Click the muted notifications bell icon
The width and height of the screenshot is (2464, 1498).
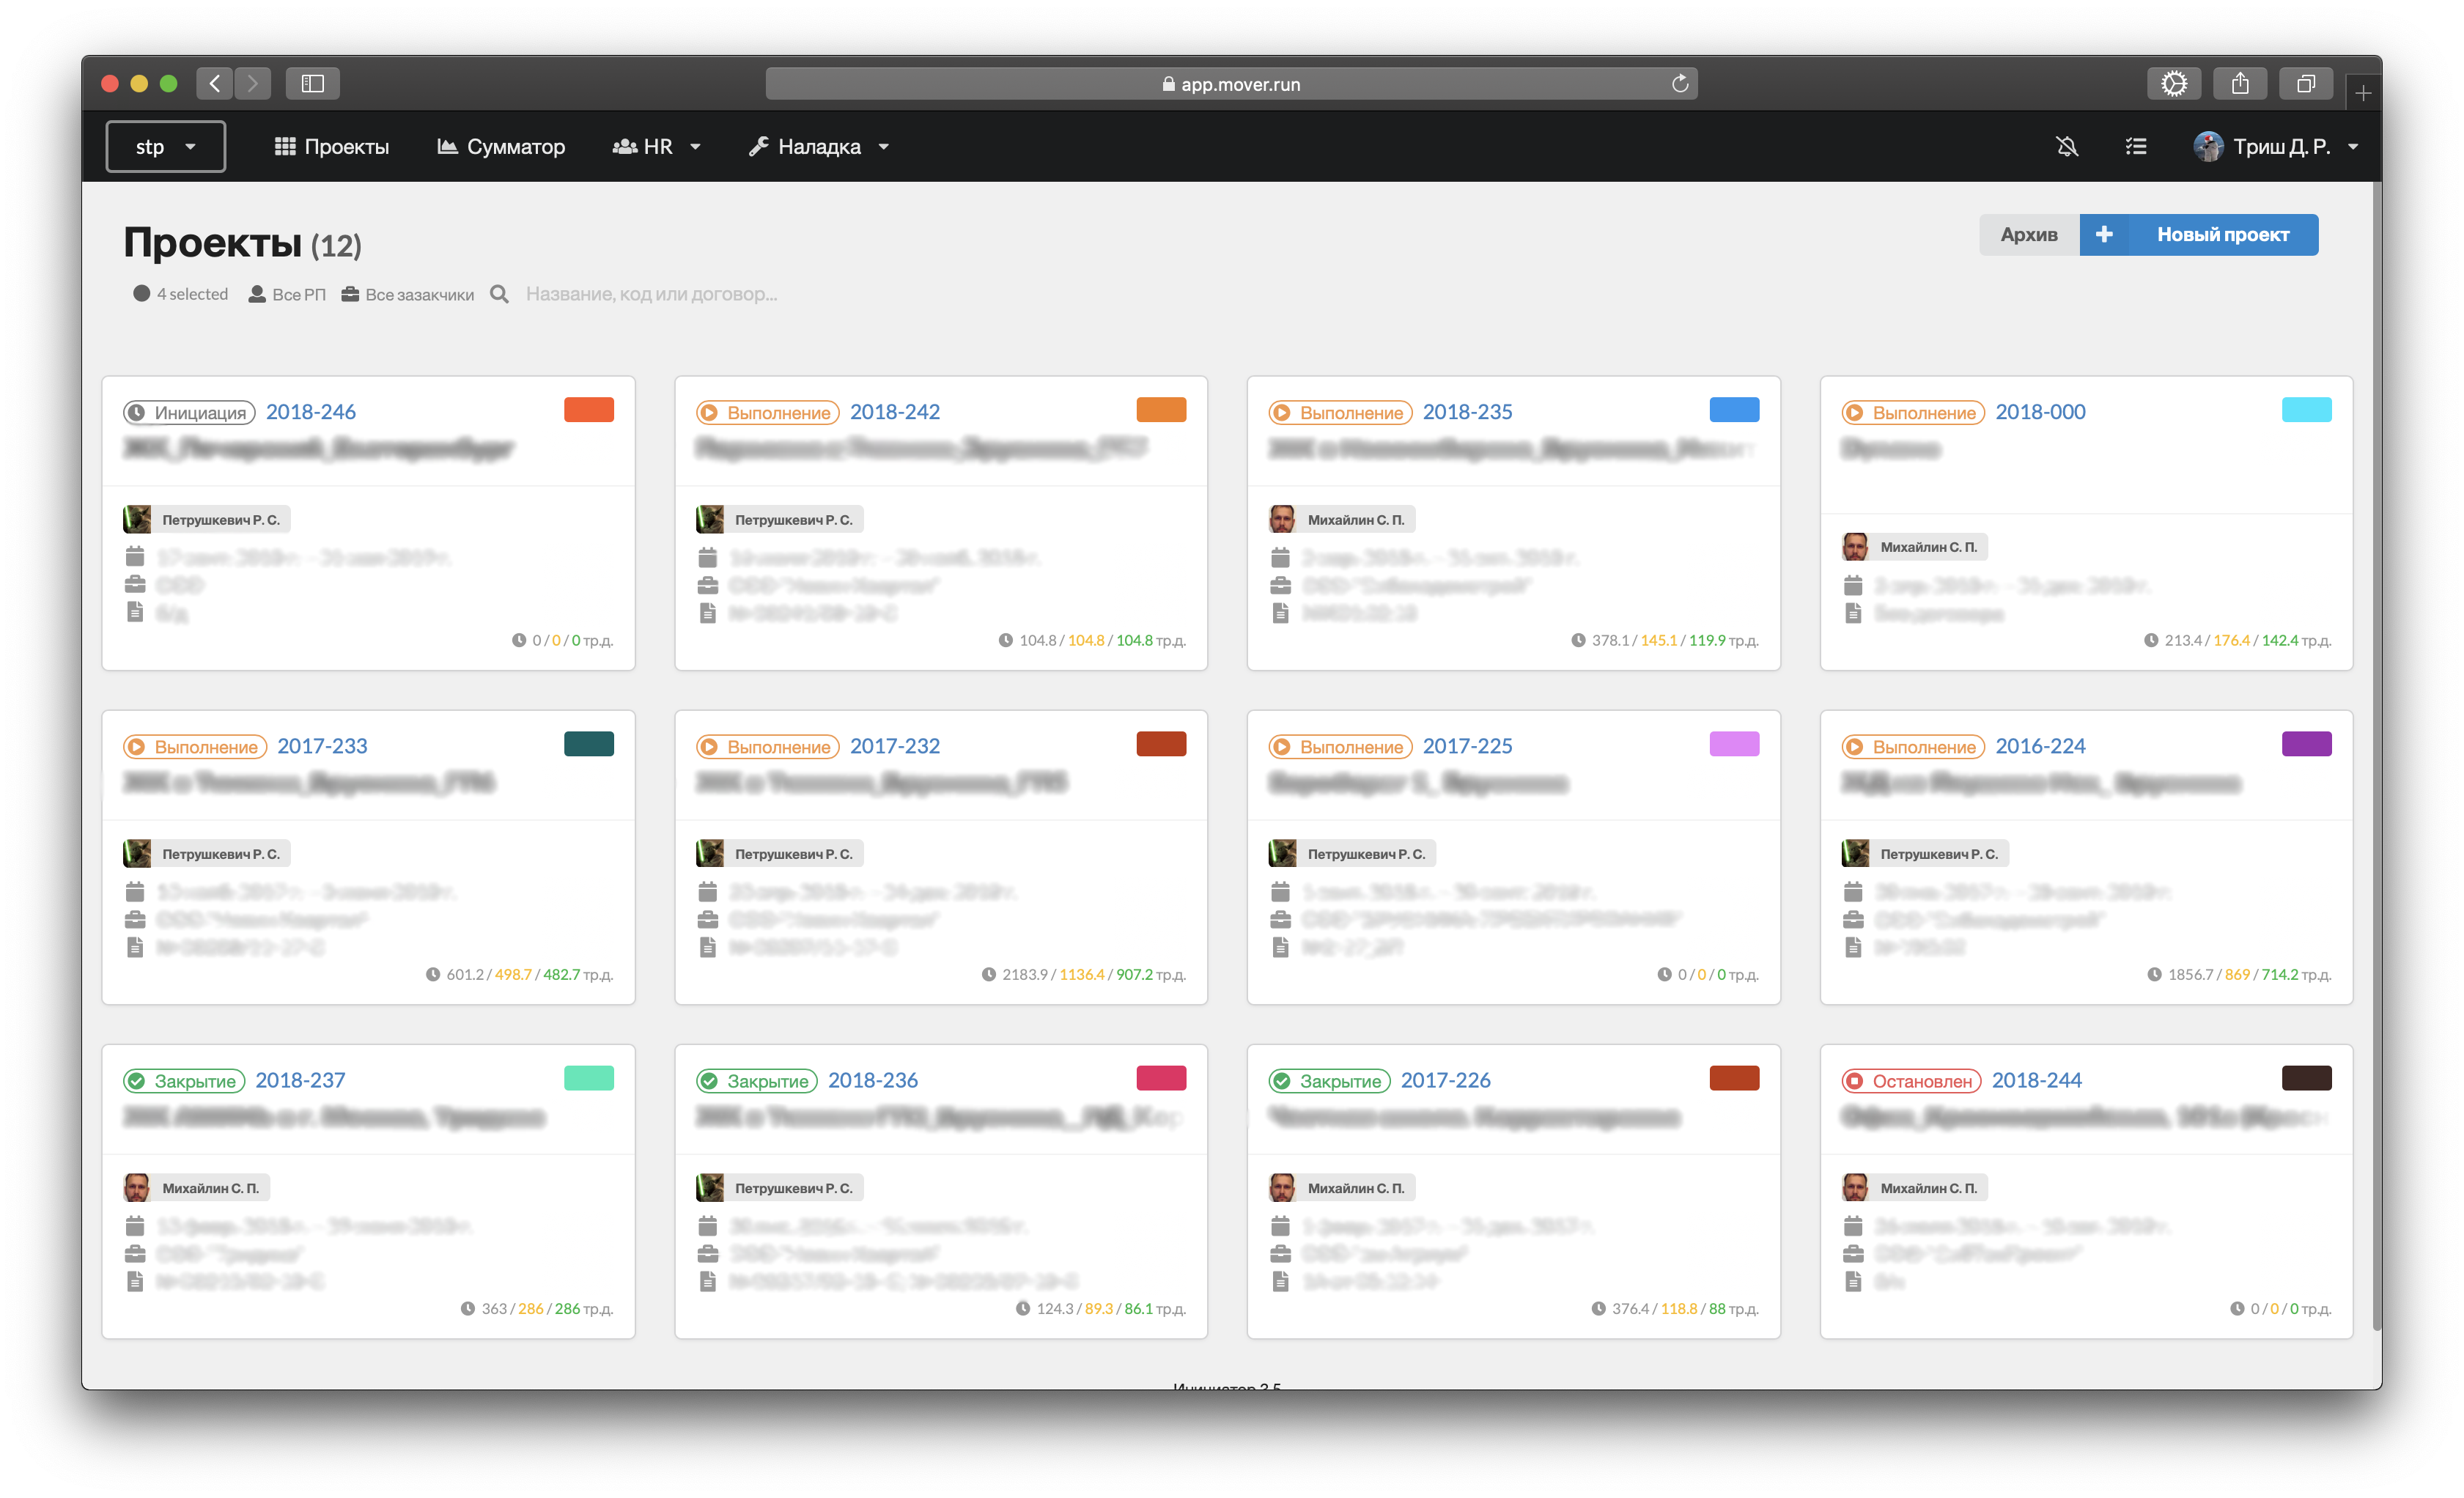coord(2067,147)
